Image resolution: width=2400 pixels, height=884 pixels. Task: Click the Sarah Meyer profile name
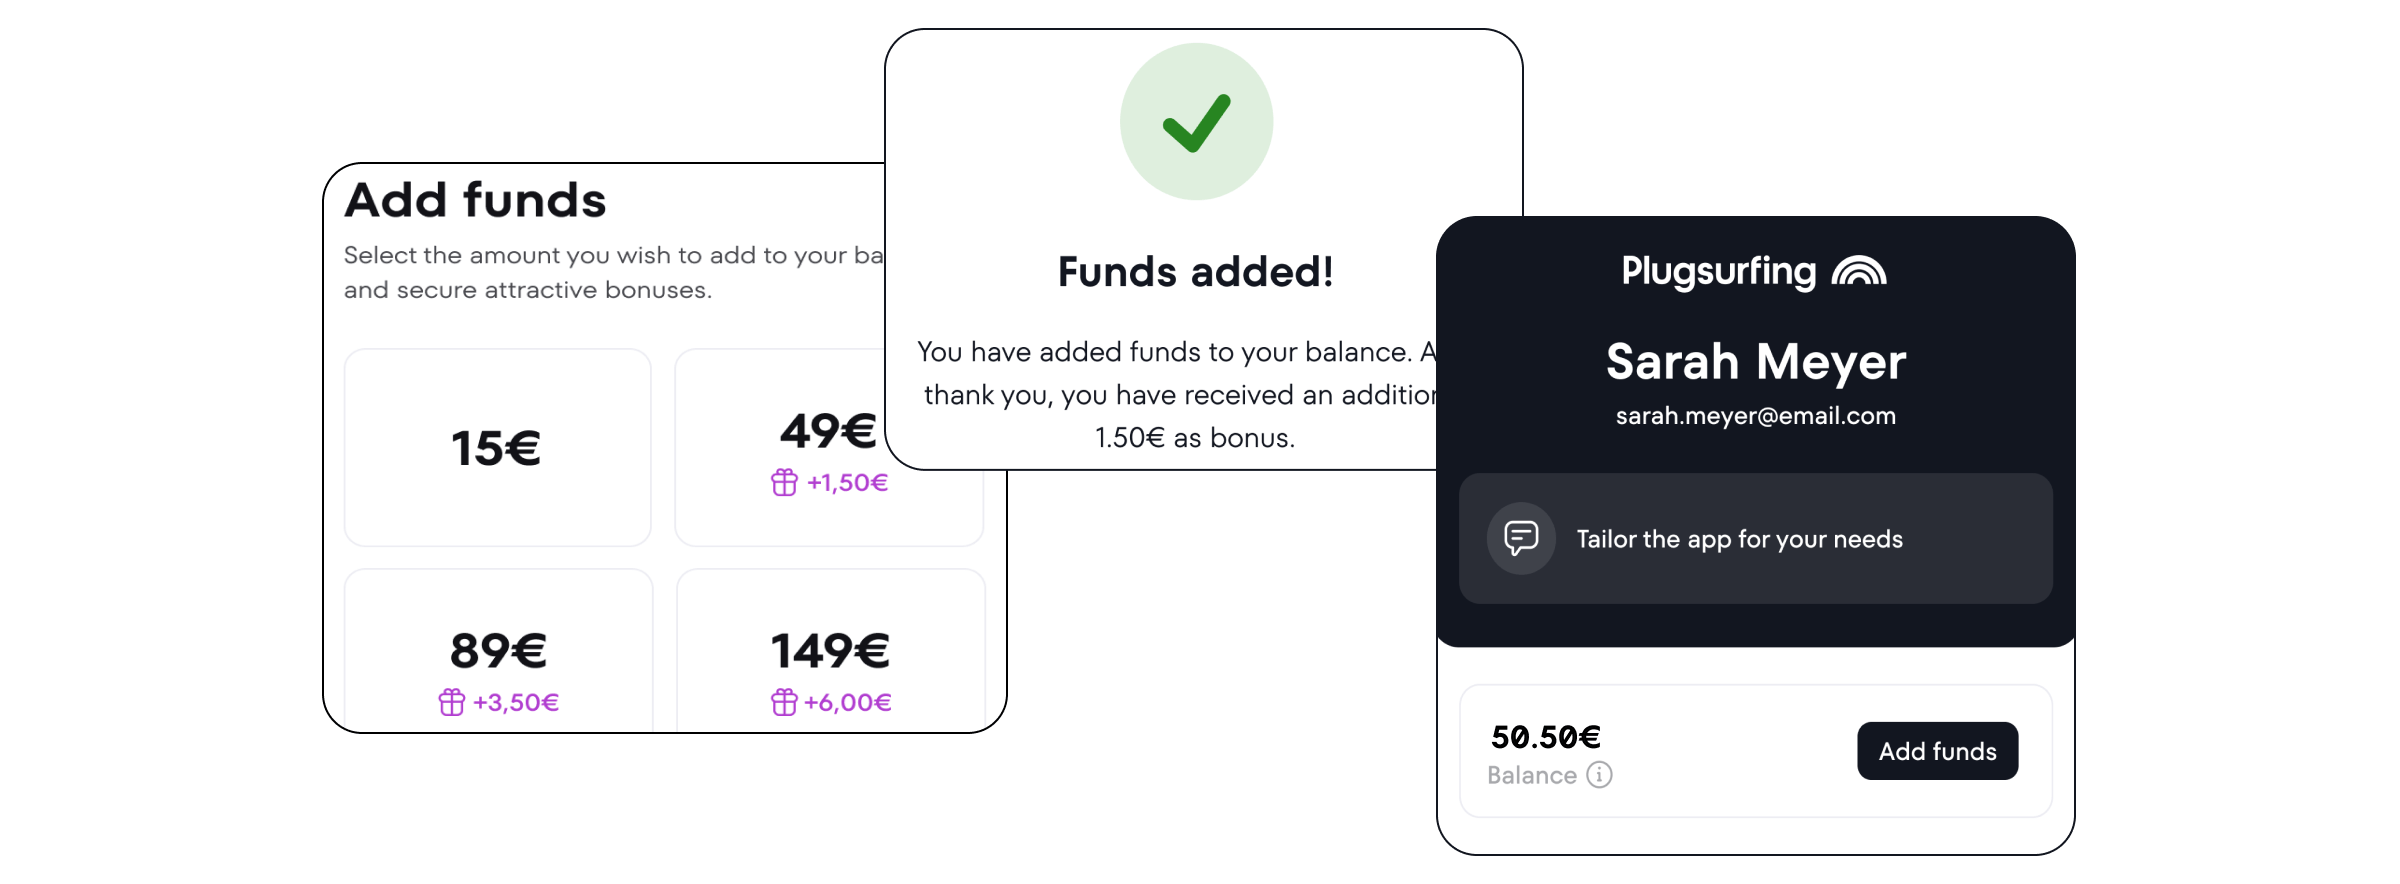[x=1755, y=362]
